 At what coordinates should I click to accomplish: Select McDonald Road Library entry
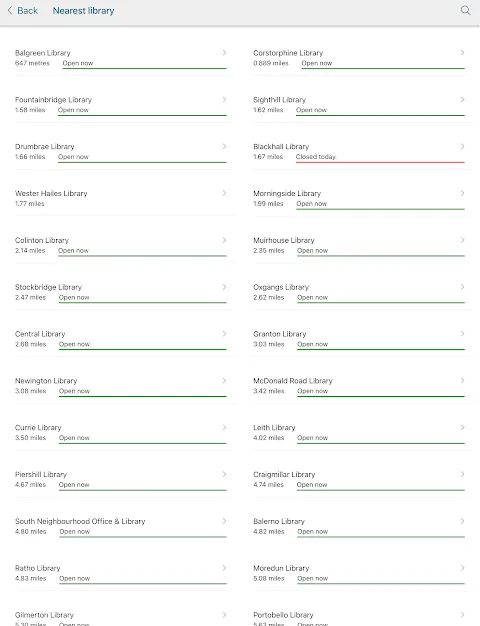coord(359,386)
